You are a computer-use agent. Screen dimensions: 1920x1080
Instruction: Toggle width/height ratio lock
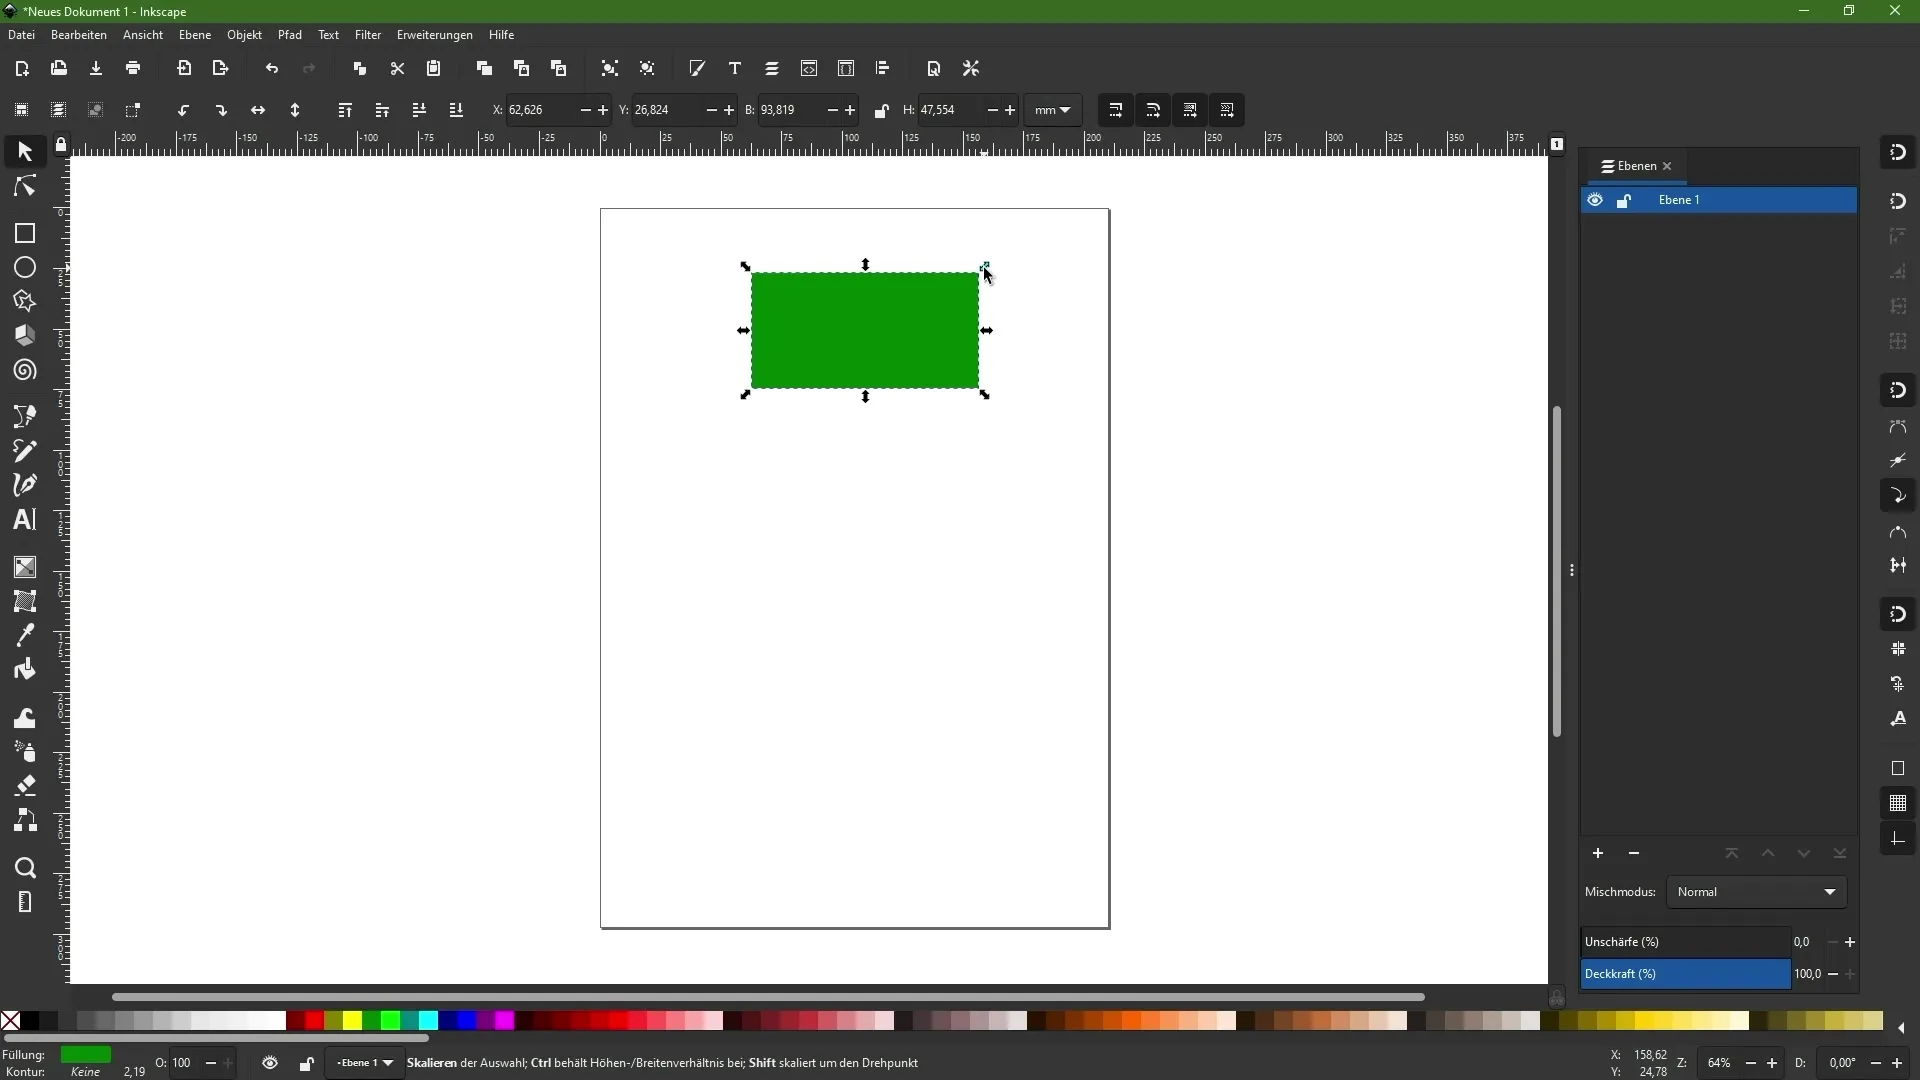[881, 110]
